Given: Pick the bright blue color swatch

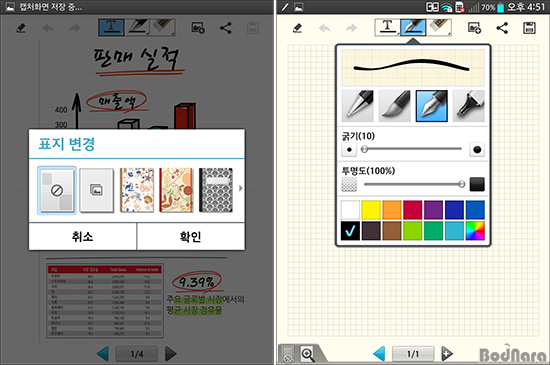Looking at the screenshot, I should click(475, 210).
